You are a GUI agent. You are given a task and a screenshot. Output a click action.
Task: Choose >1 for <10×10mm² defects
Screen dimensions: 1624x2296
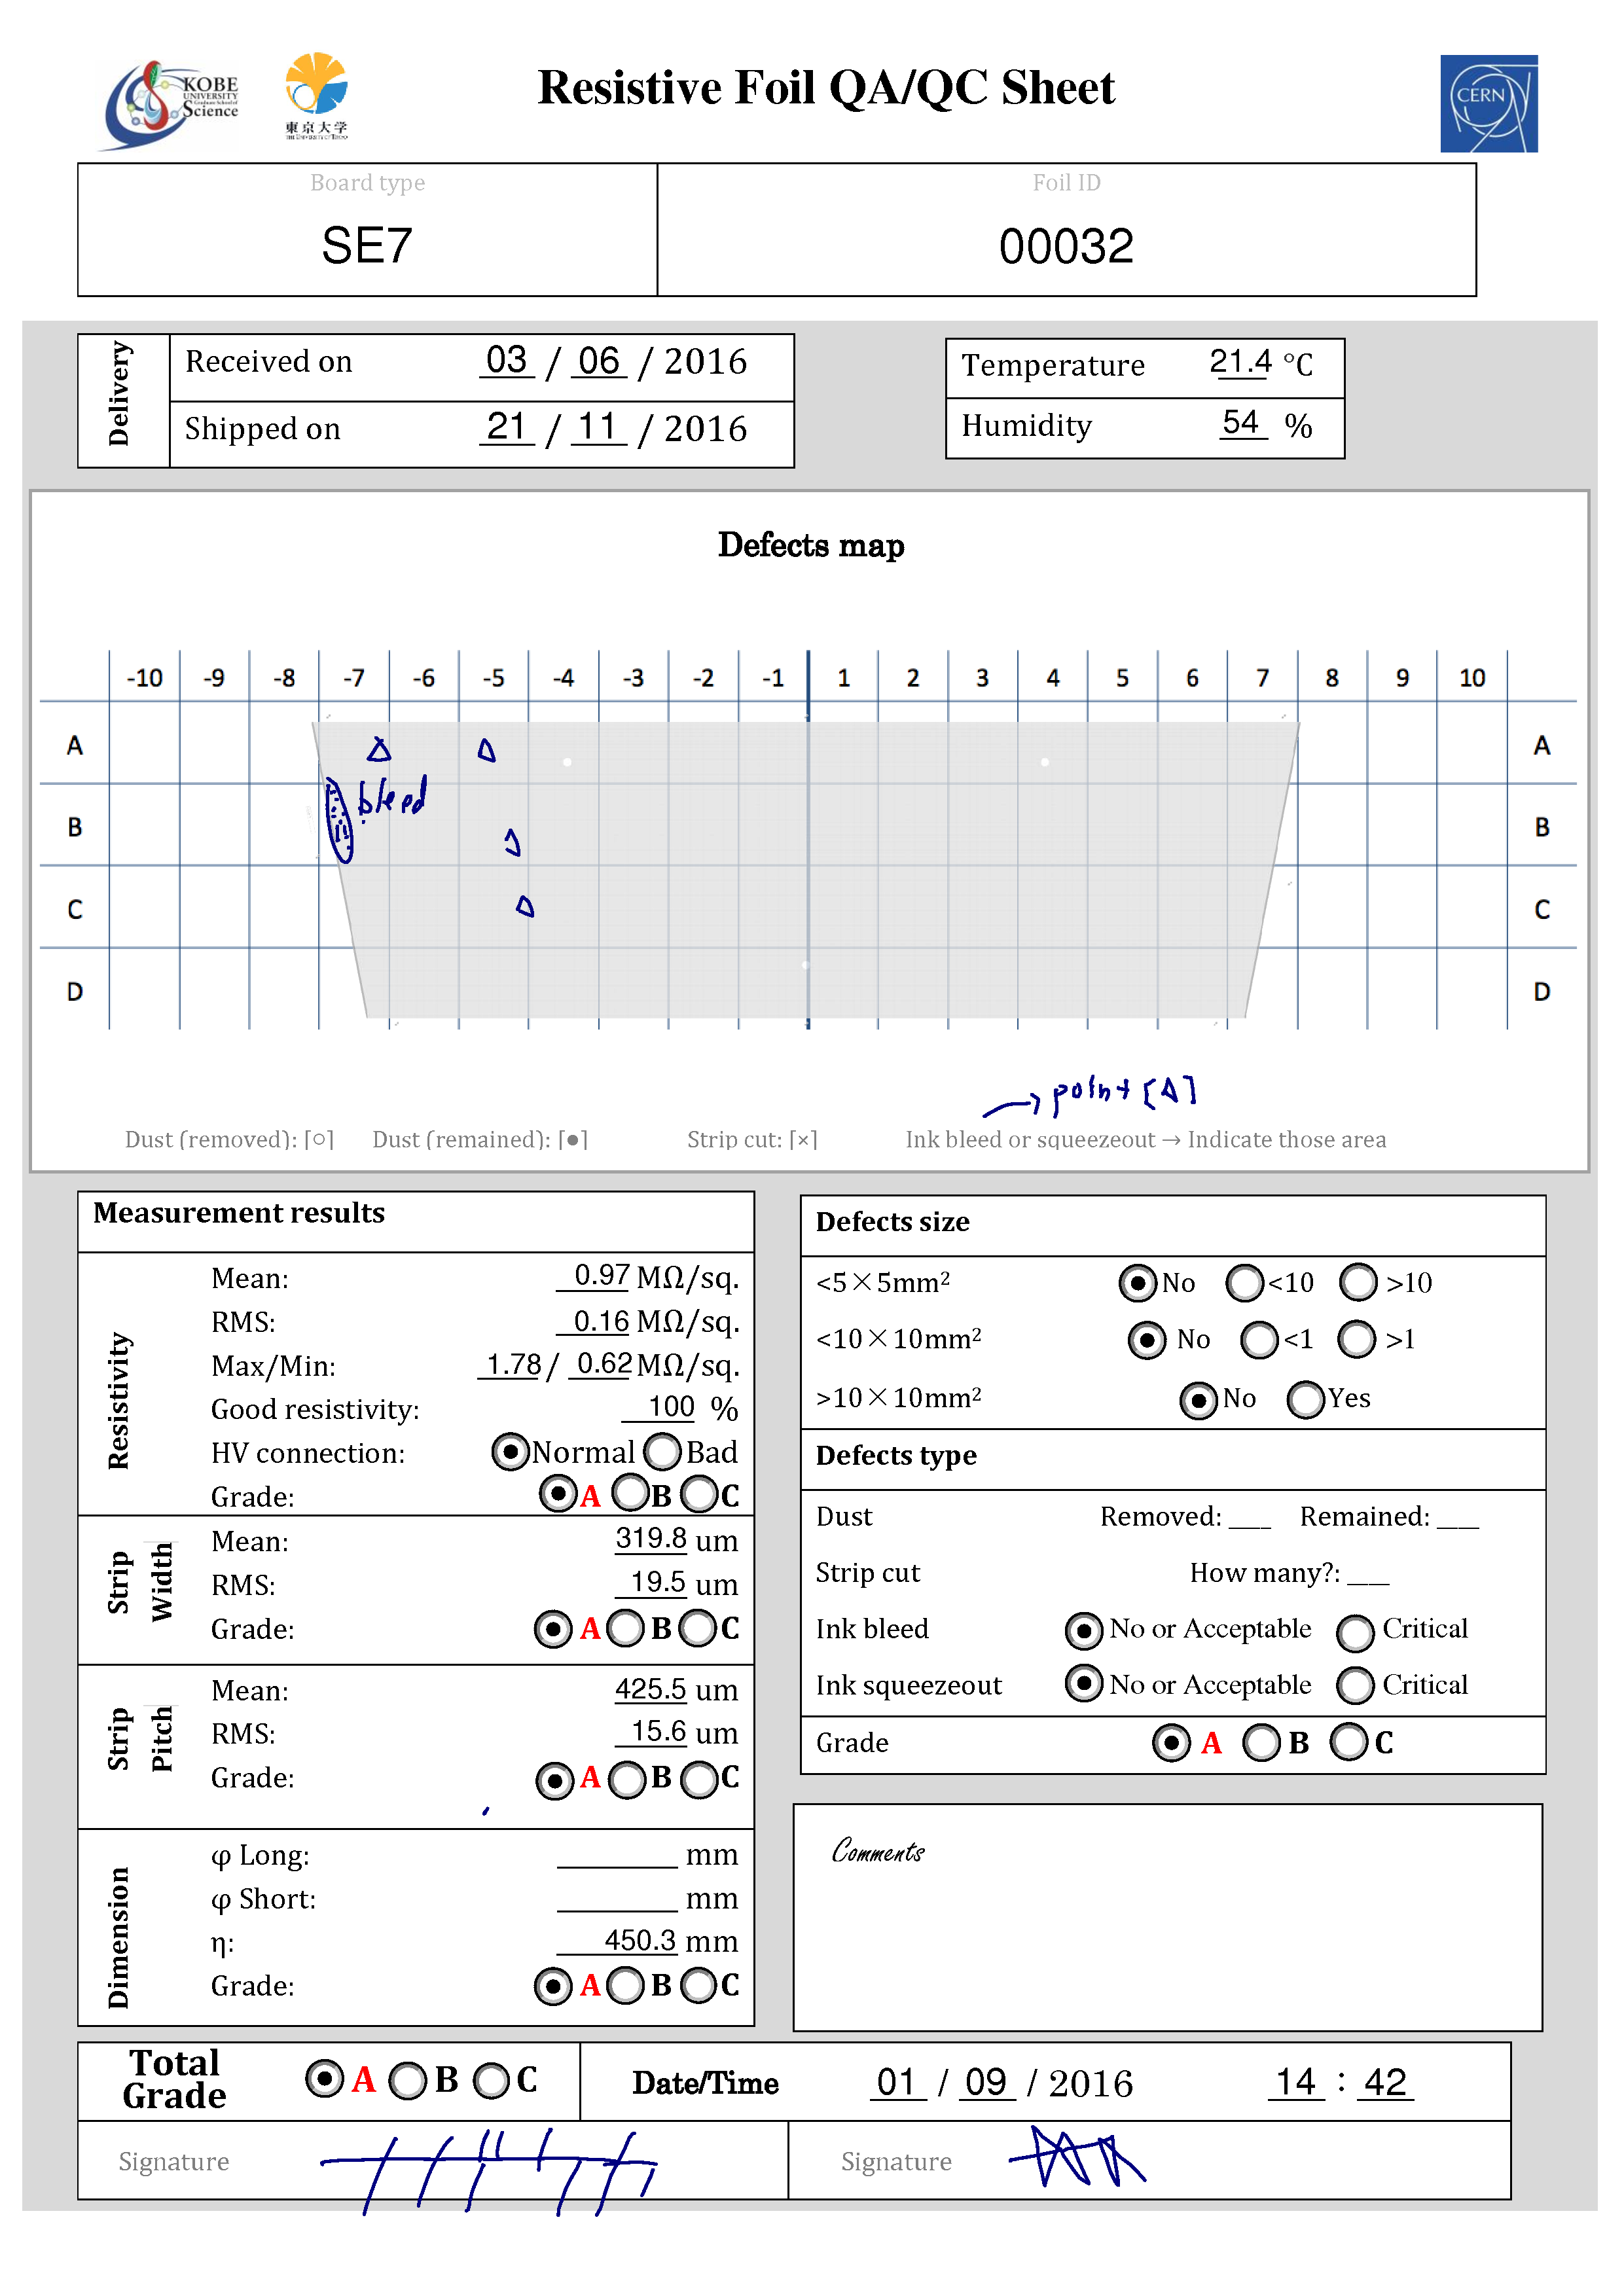point(1357,1338)
